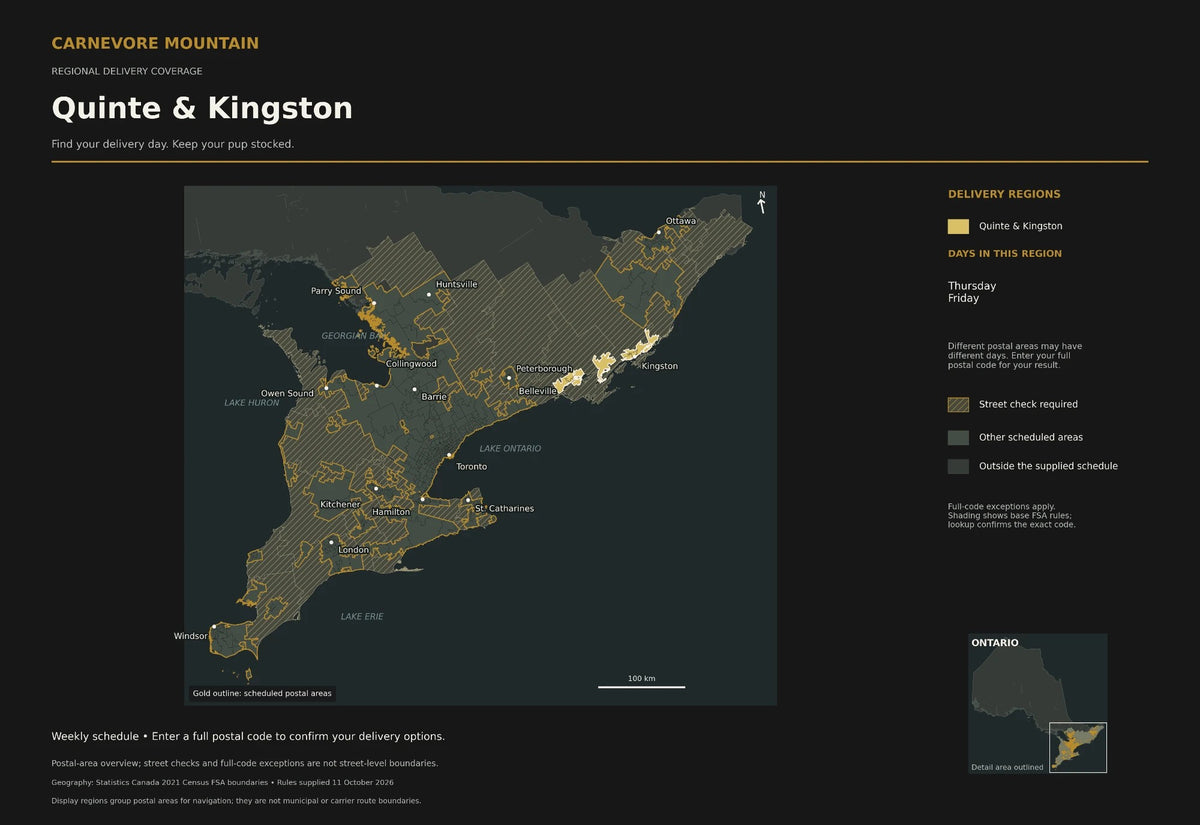Screen dimensions: 1200x825
Task: Click the 100 km scale bar
Action: point(641,683)
